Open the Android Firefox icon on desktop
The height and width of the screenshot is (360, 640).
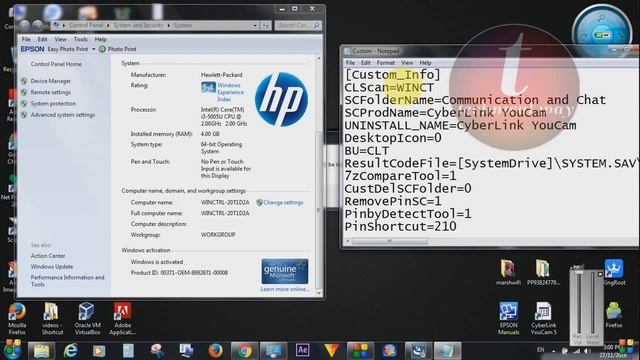coord(613,314)
